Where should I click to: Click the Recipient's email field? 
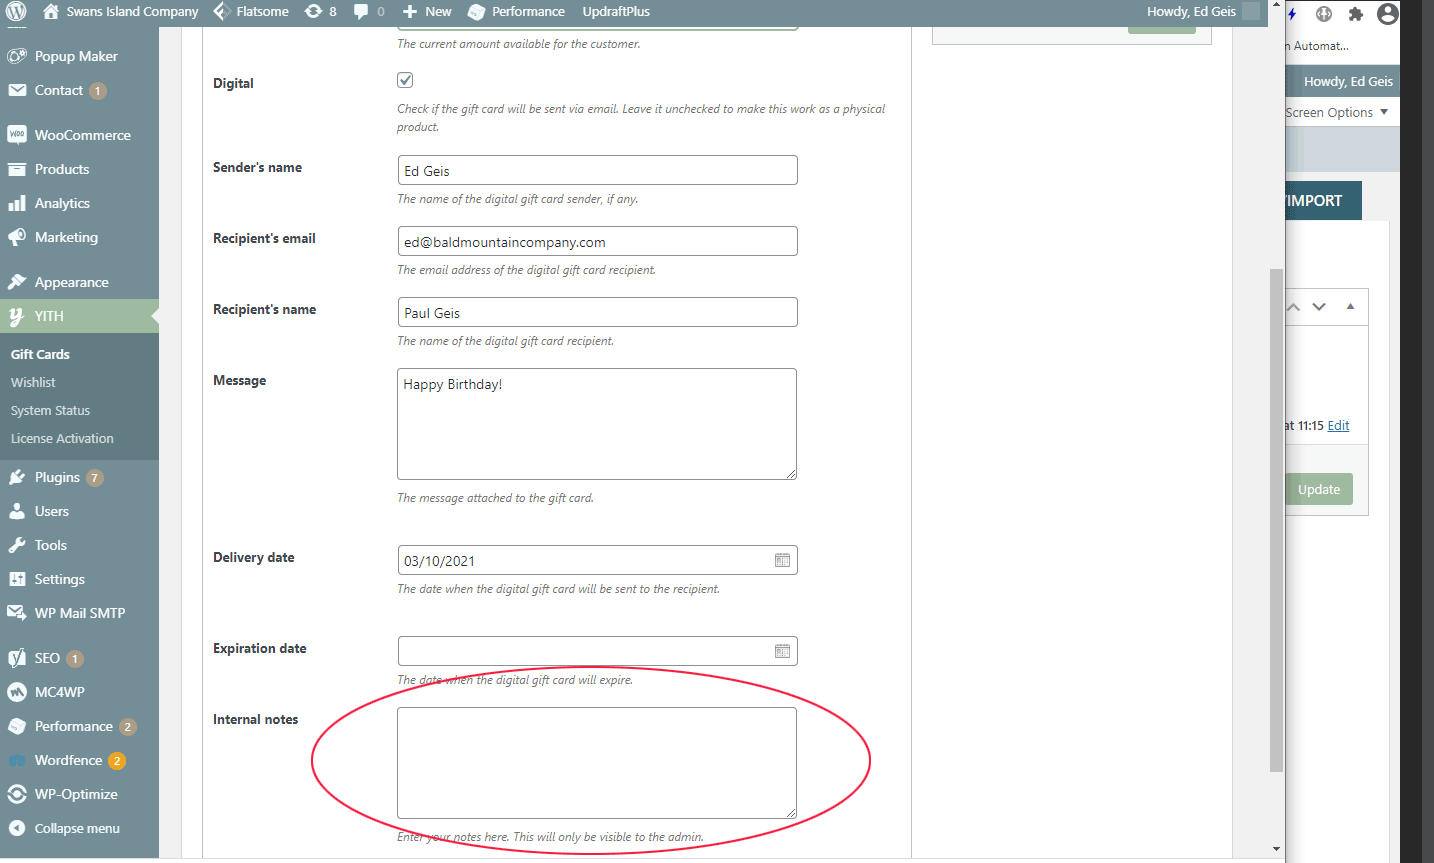pos(597,241)
